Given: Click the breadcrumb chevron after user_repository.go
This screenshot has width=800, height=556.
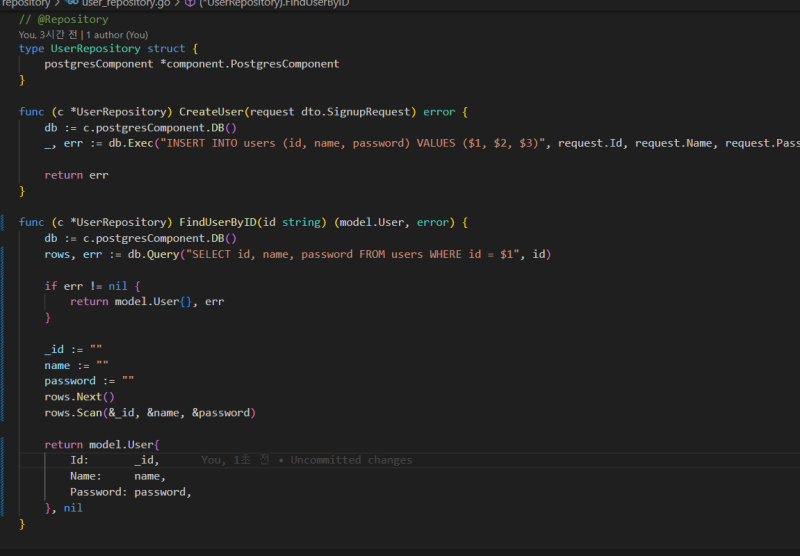Looking at the screenshot, I should [x=177, y=4].
